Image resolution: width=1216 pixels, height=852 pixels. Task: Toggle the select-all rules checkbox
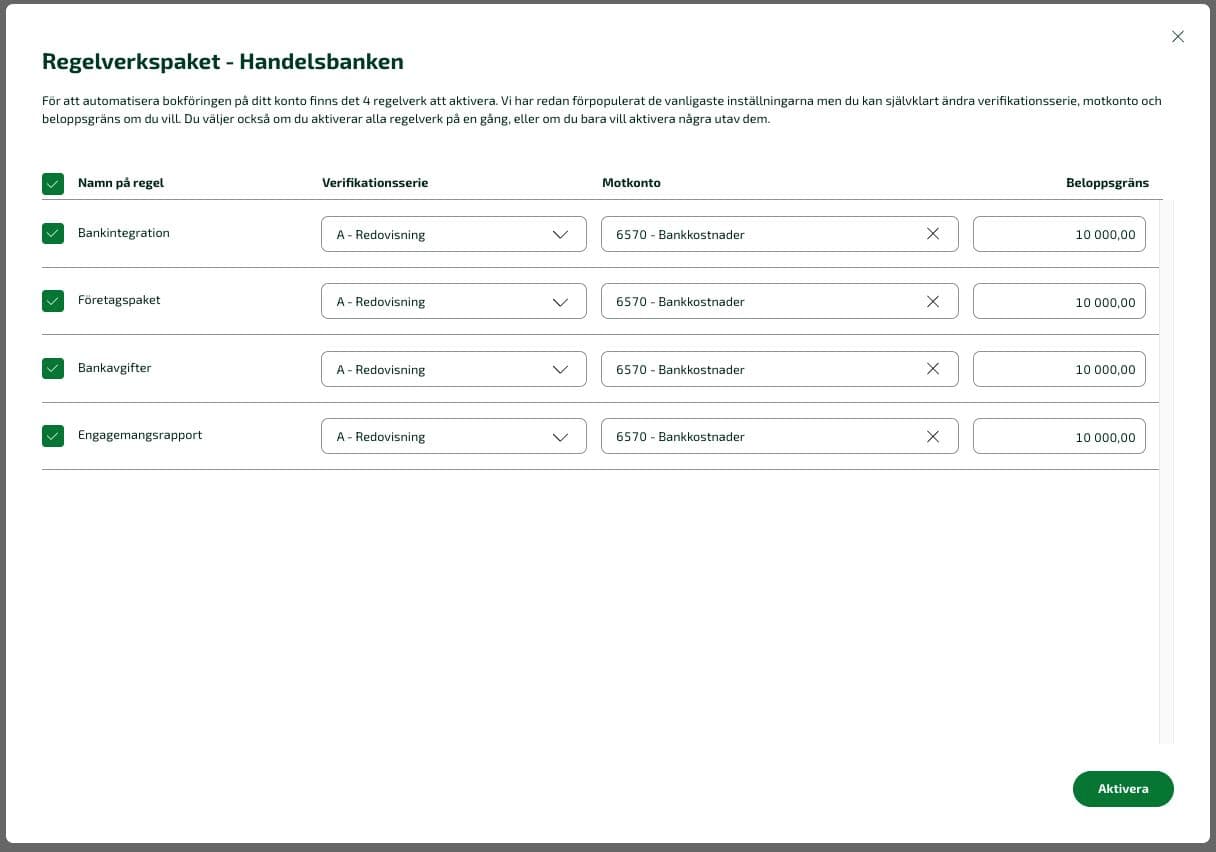tap(53, 183)
